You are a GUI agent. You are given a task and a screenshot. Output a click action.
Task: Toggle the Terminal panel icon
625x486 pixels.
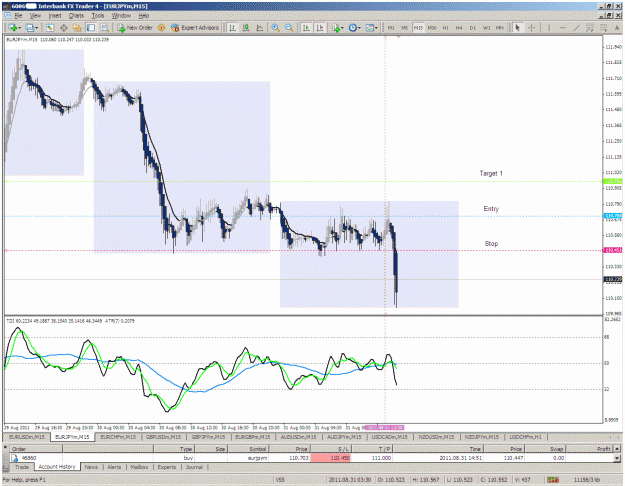(x=91, y=28)
